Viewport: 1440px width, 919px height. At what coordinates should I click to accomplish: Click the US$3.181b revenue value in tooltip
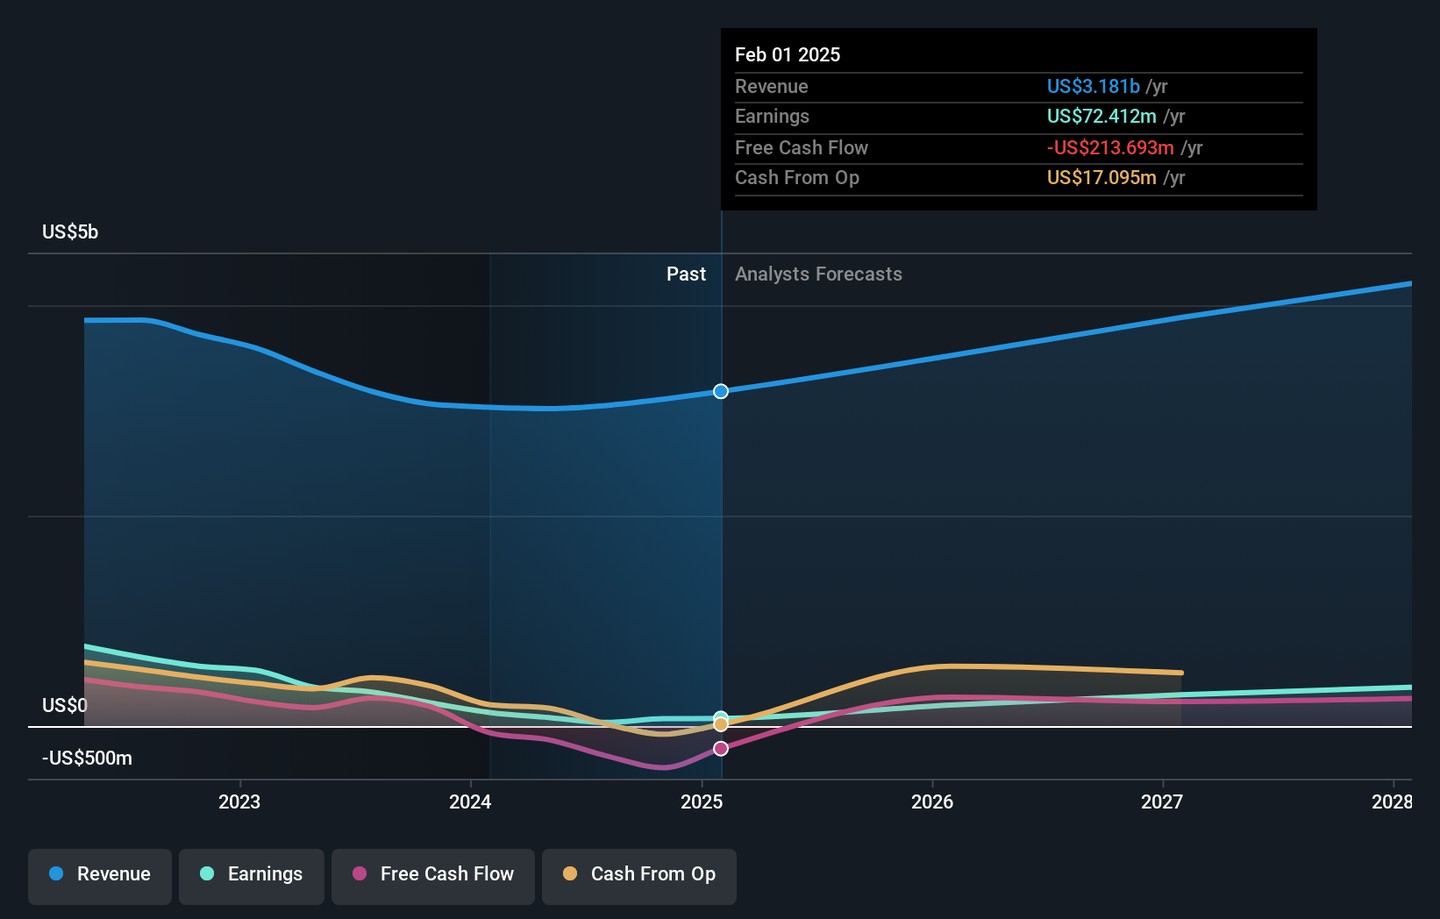1093,87
